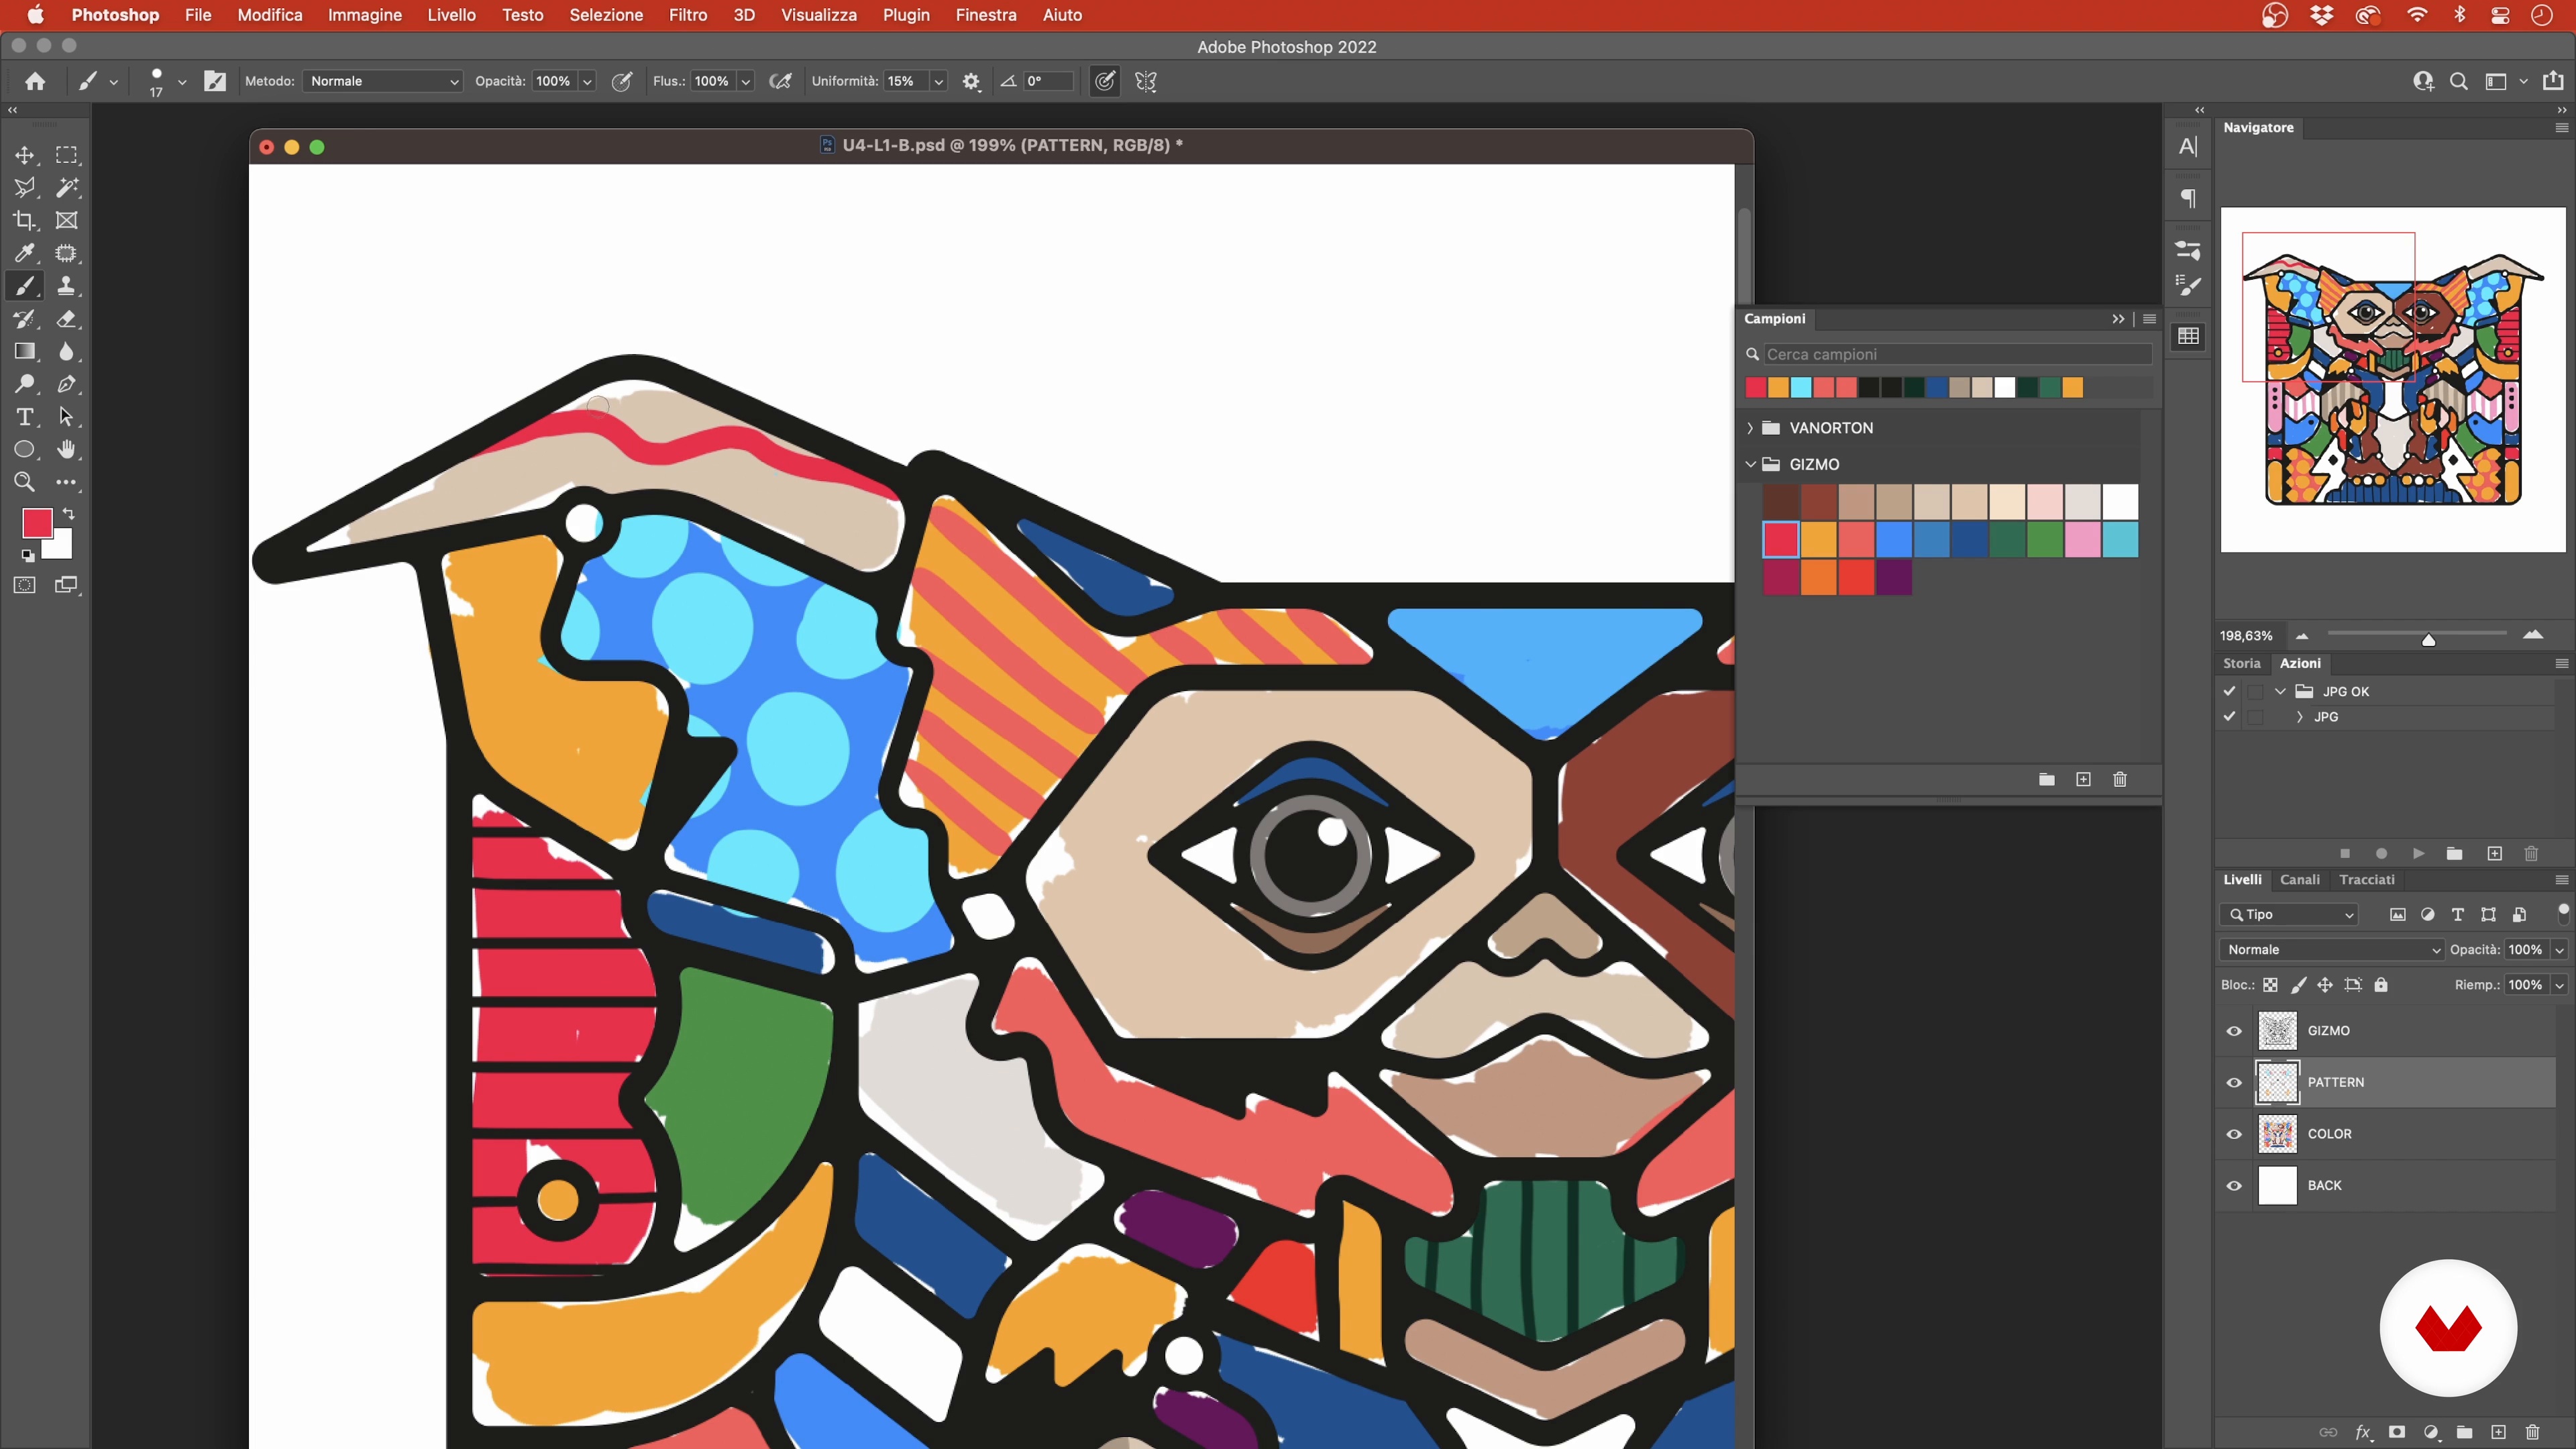Hide the BACK layer
Image resolution: width=2576 pixels, height=1449 pixels.
pyautogui.click(x=2234, y=1187)
